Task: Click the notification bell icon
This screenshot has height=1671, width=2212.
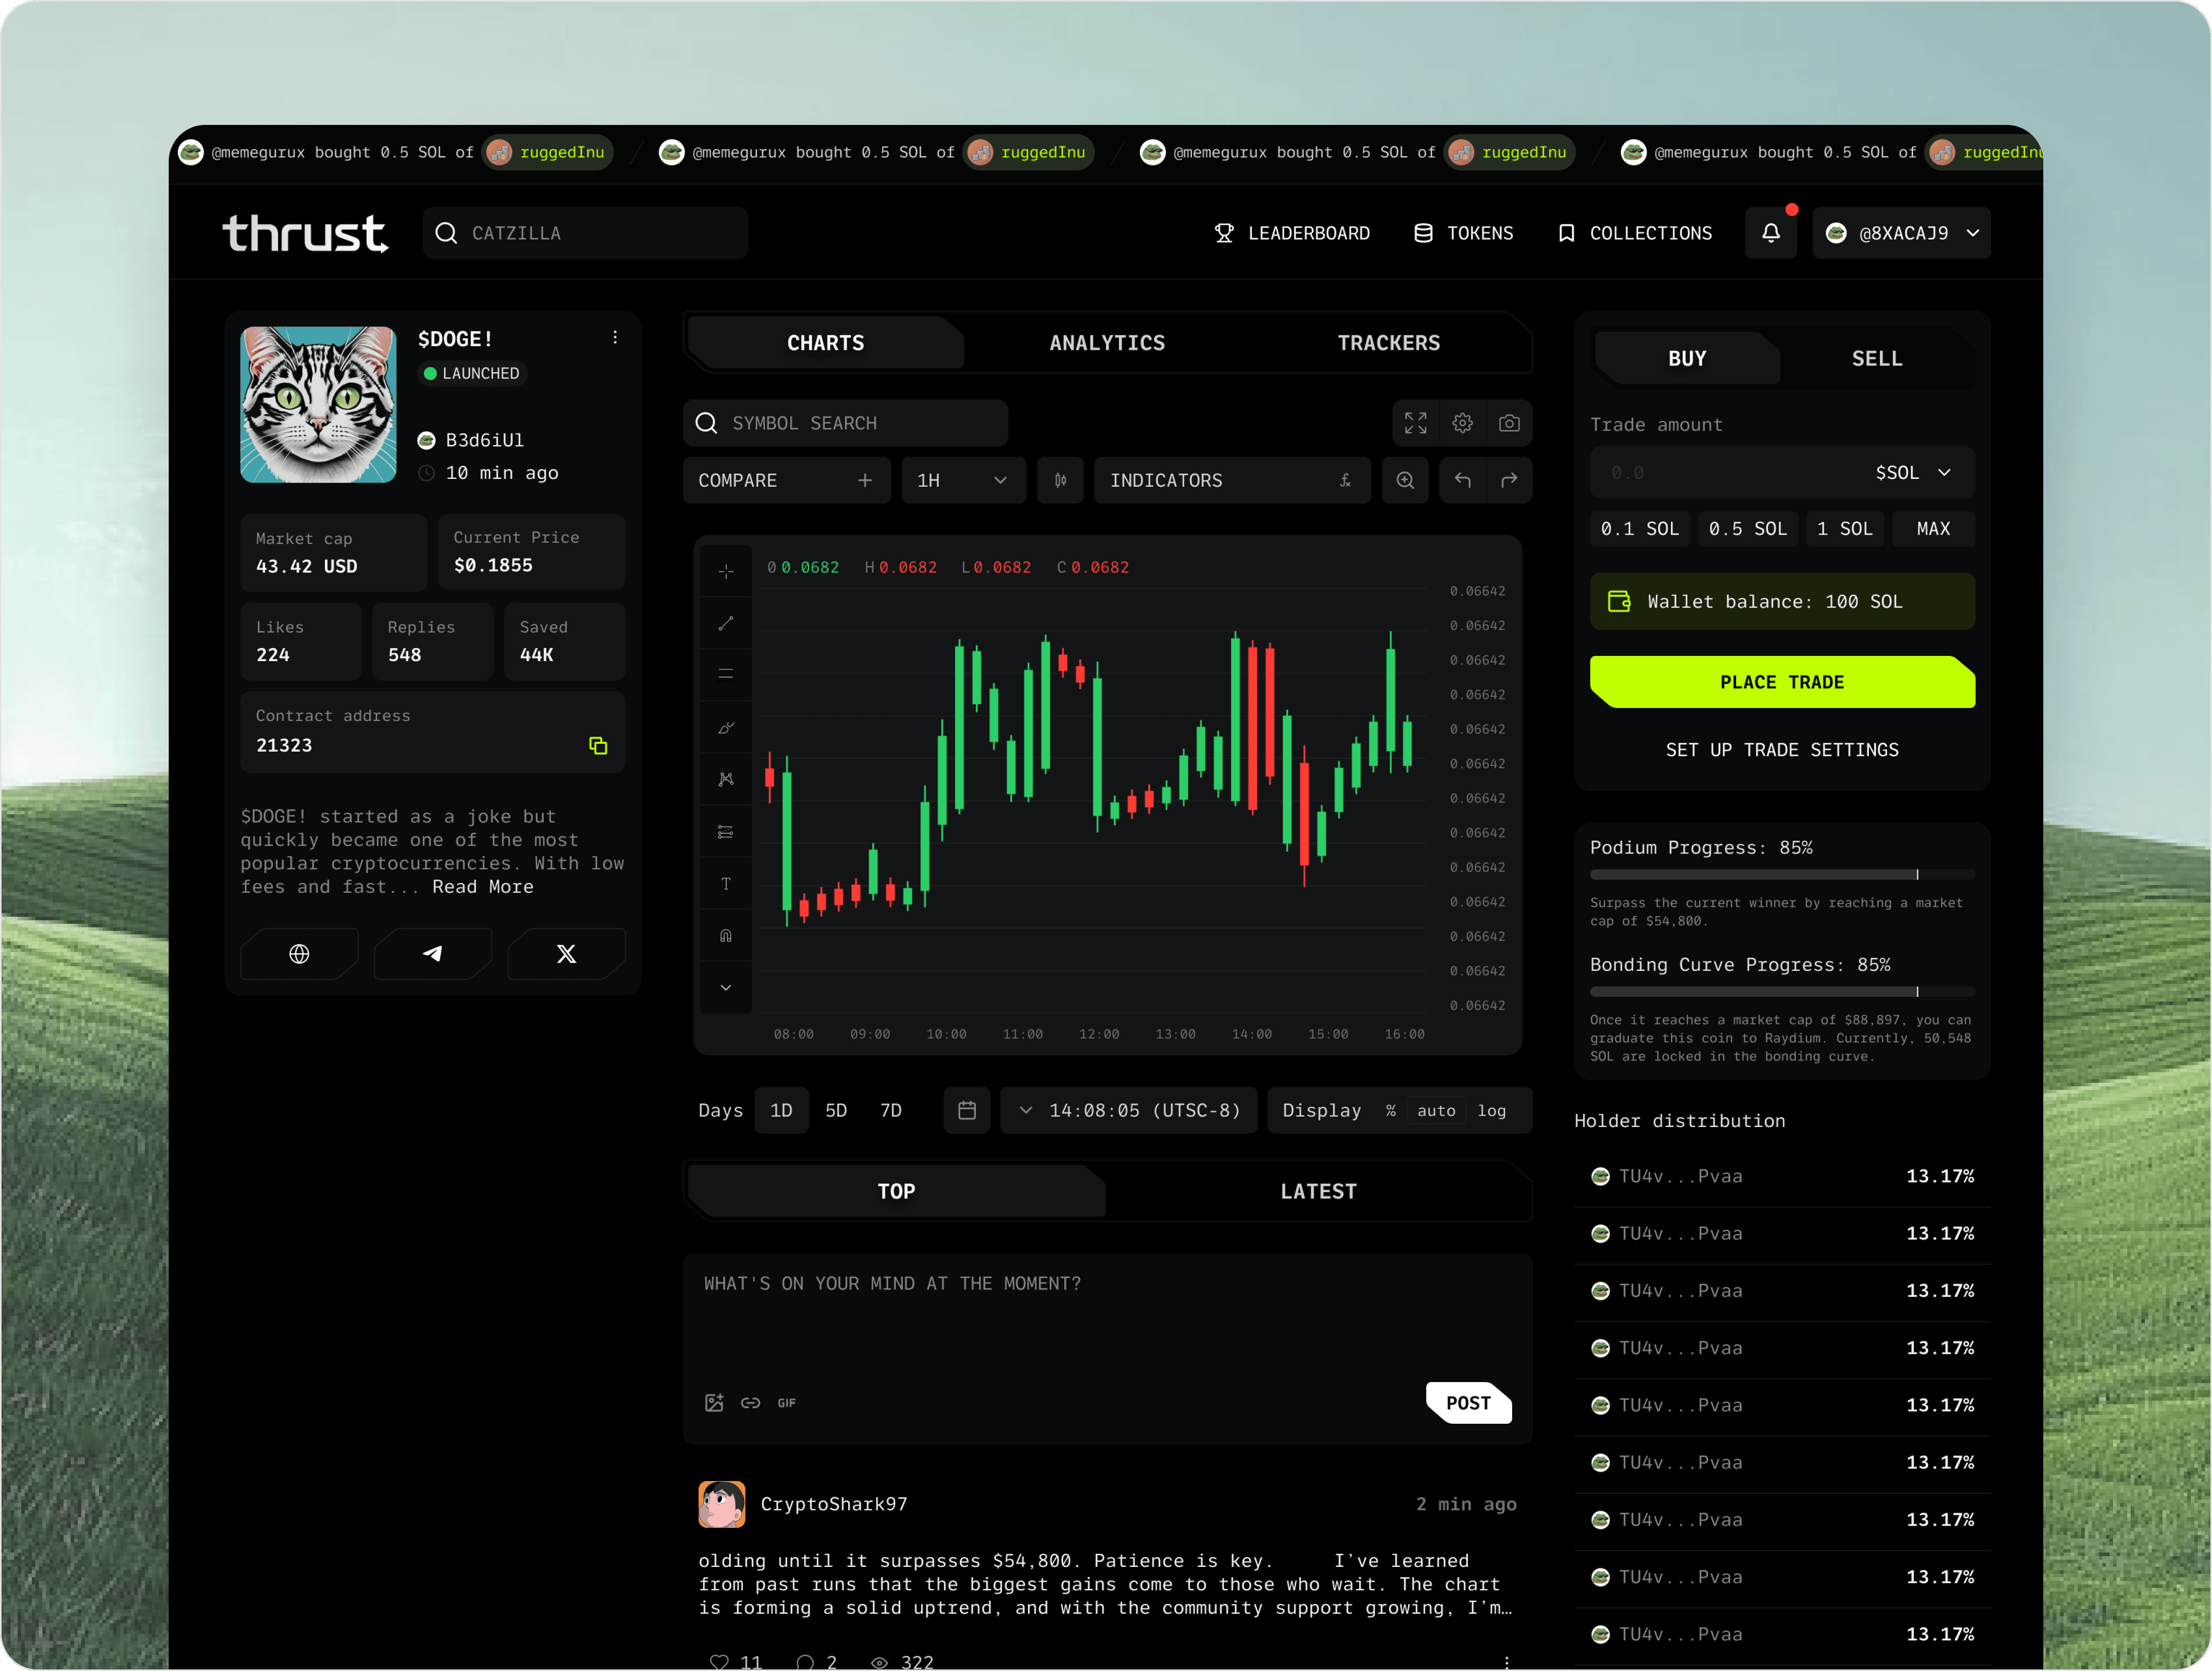Action: [1770, 233]
